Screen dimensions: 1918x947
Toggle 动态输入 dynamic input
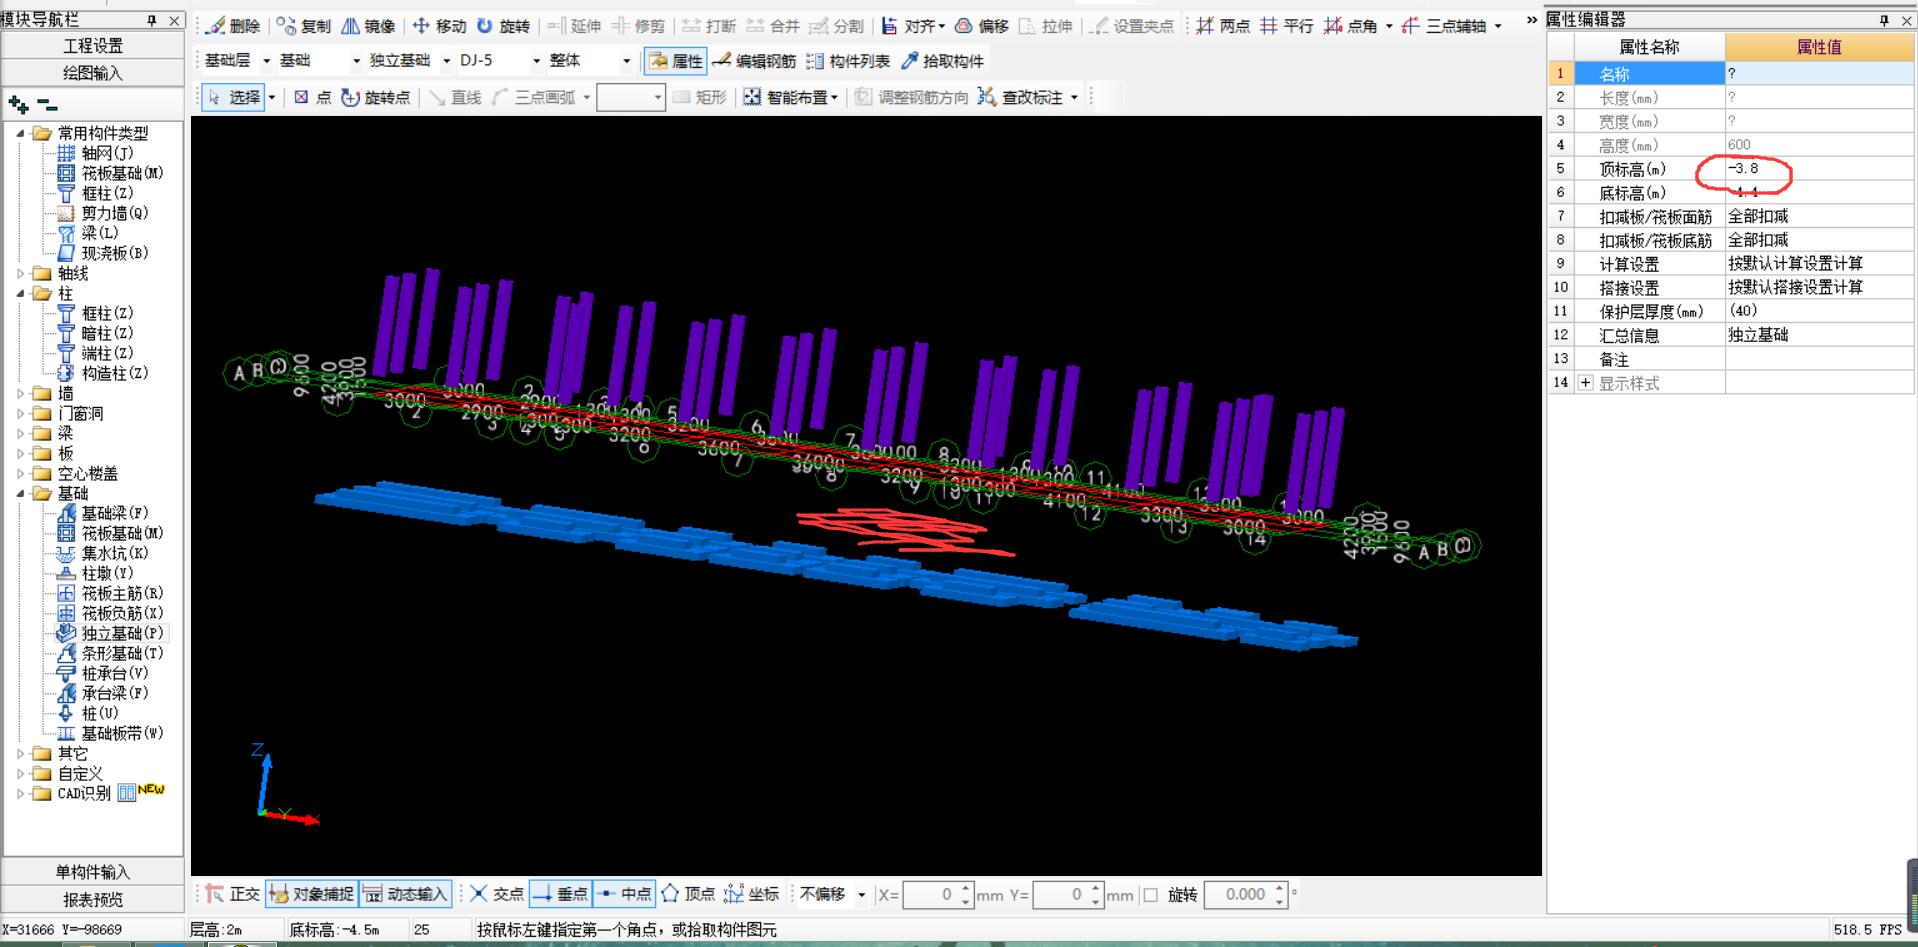(404, 894)
